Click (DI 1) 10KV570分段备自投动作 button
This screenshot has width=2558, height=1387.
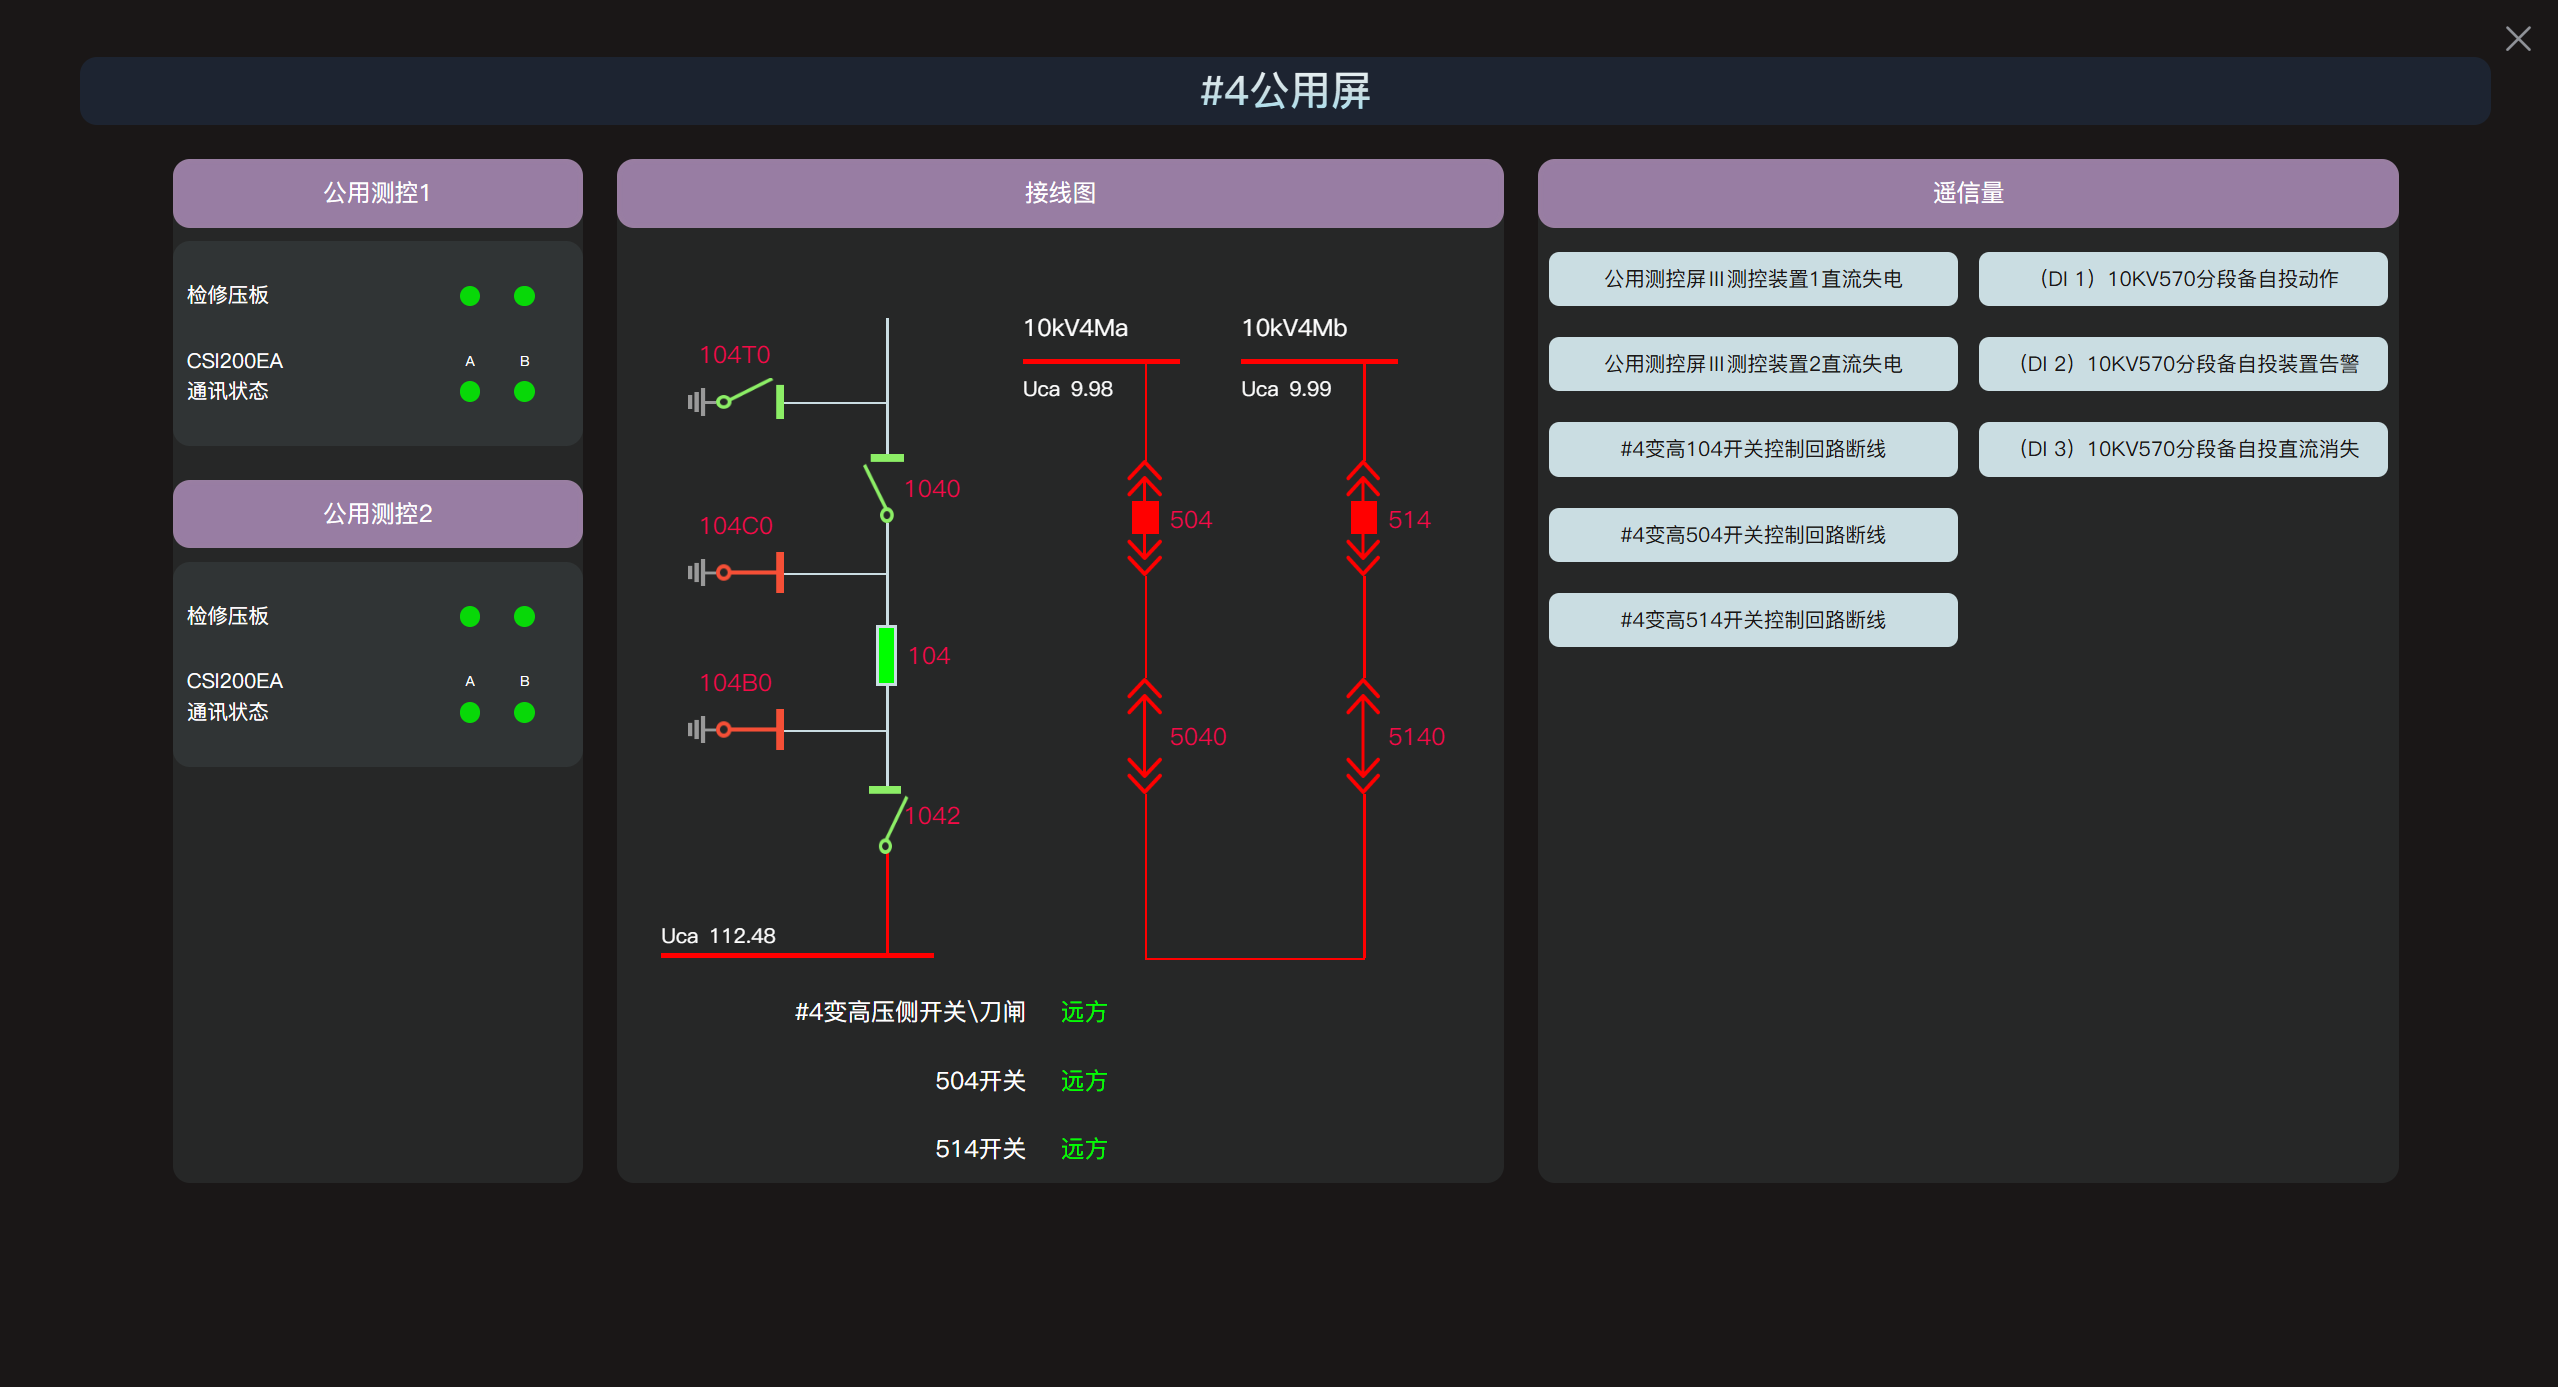pyautogui.click(x=2182, y=279)
